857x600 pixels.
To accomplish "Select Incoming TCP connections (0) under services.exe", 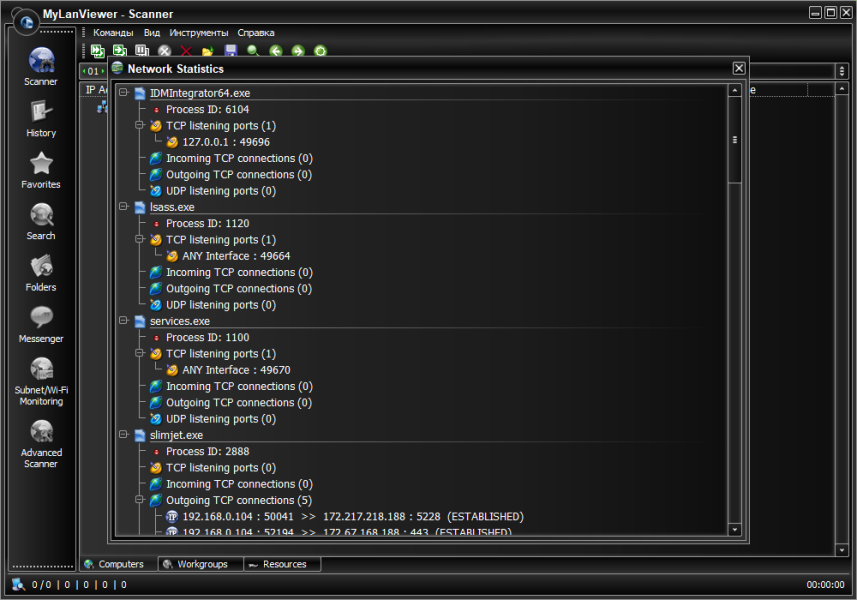I will point(239,386).
